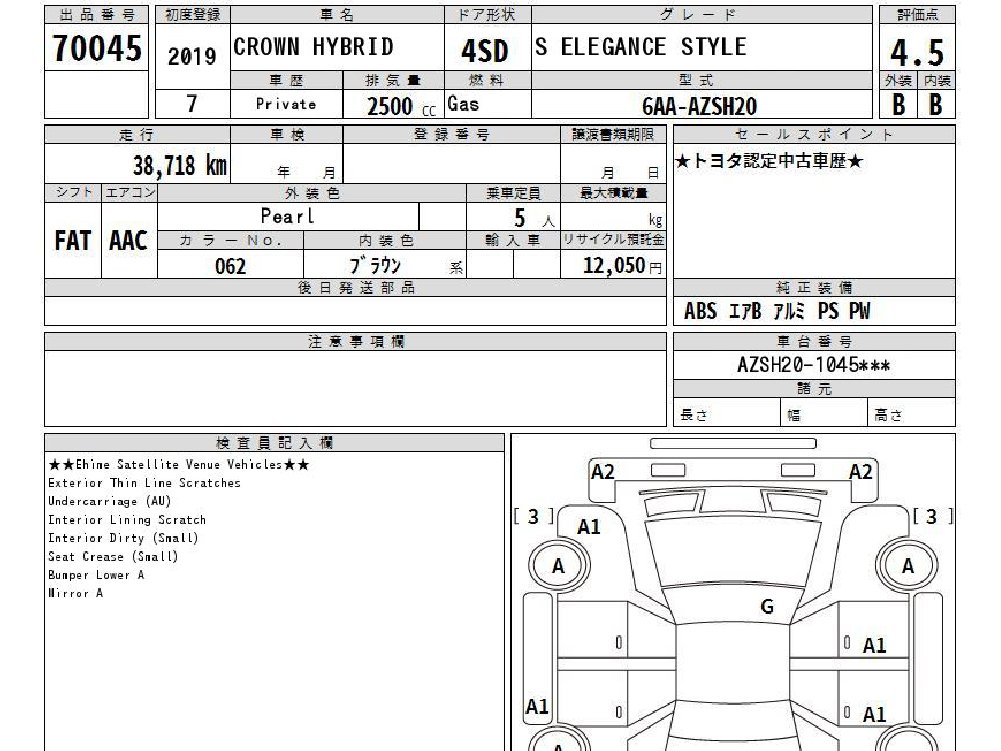Click equipment line ABS エアB アルミ PS PW
This screenshot has width=1001, height=751.
point(777,311)
